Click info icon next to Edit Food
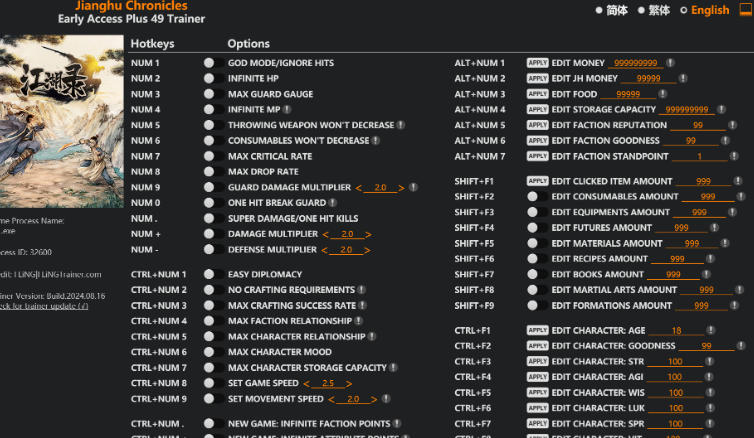This screenshot has width=754, height=438. click(661, 94)
